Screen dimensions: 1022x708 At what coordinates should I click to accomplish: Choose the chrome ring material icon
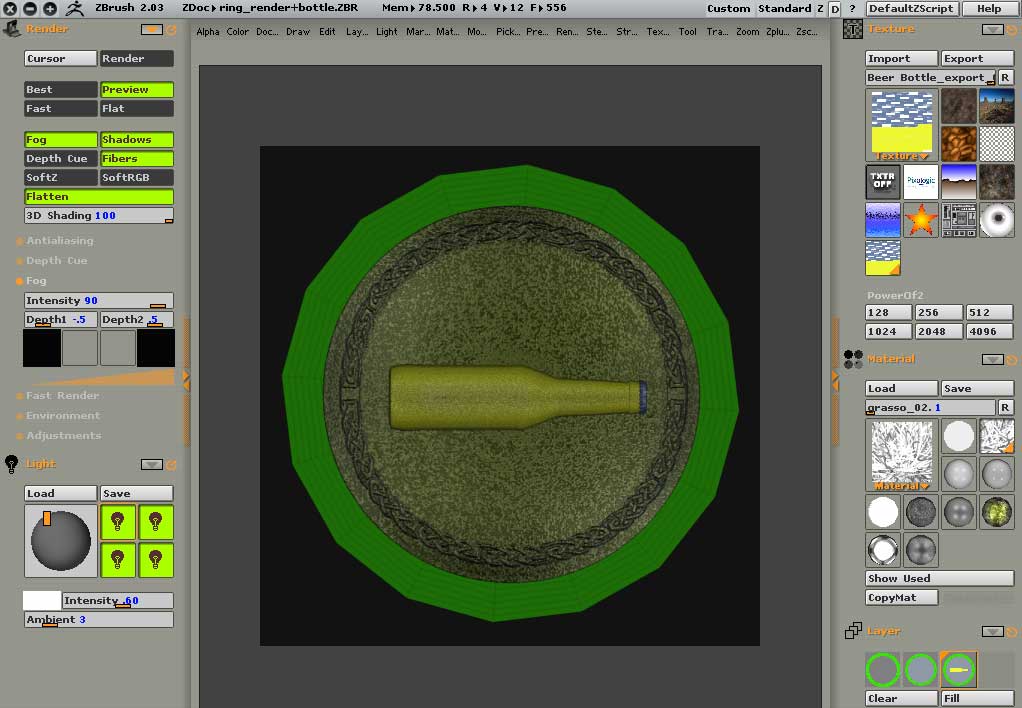pos(882,550)
